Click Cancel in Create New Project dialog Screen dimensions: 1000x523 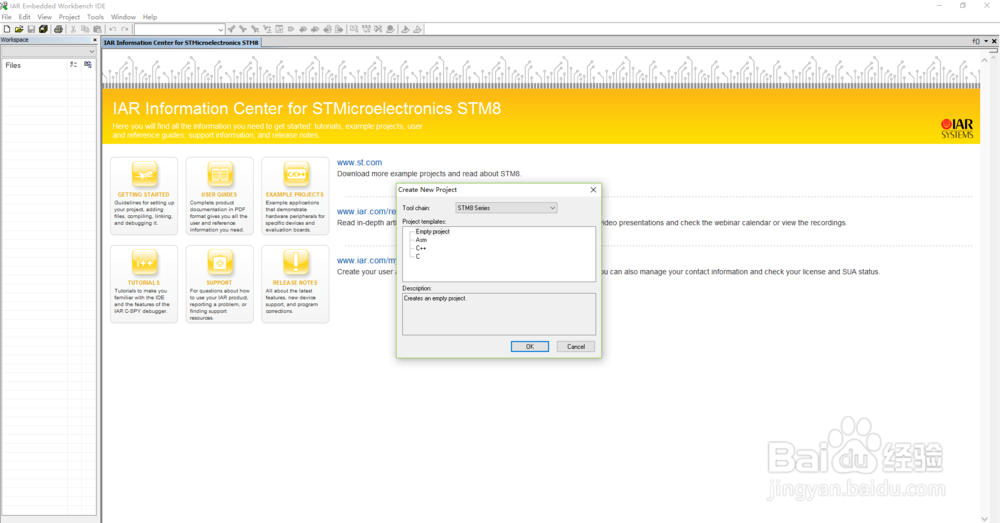pos(576,346)
